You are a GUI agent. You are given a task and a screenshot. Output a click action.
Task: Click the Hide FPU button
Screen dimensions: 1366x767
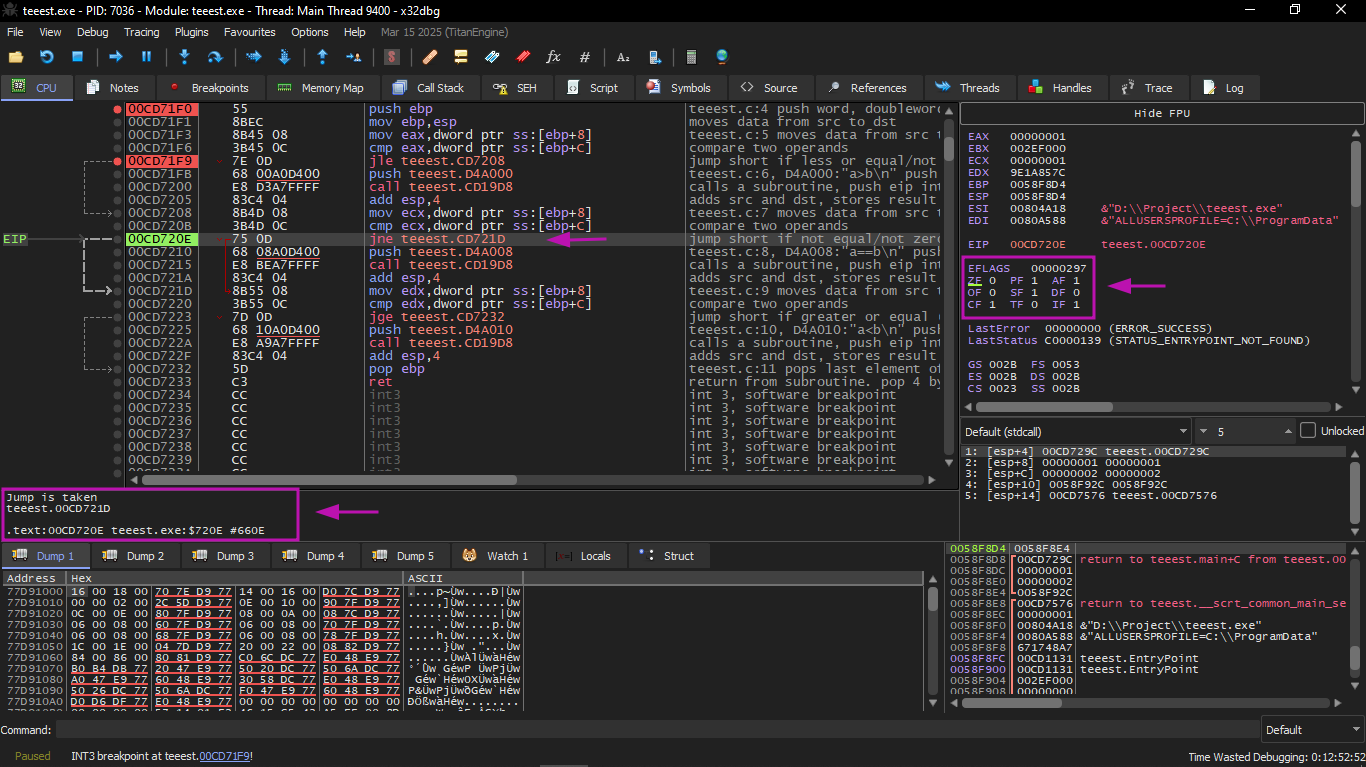coord(1161,113)
